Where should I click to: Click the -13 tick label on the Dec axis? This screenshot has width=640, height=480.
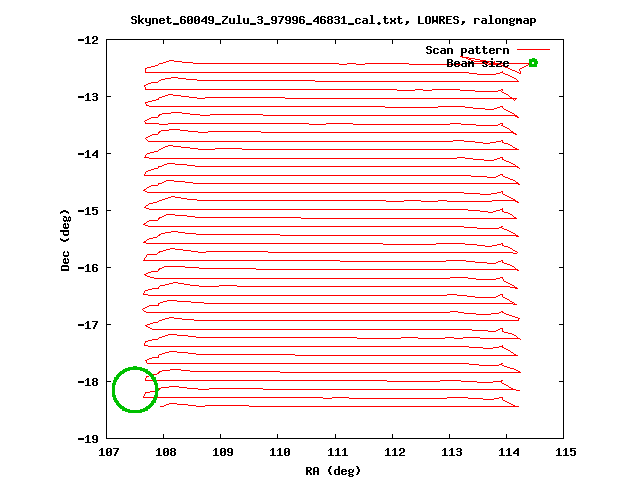click(x=88, y=97)
